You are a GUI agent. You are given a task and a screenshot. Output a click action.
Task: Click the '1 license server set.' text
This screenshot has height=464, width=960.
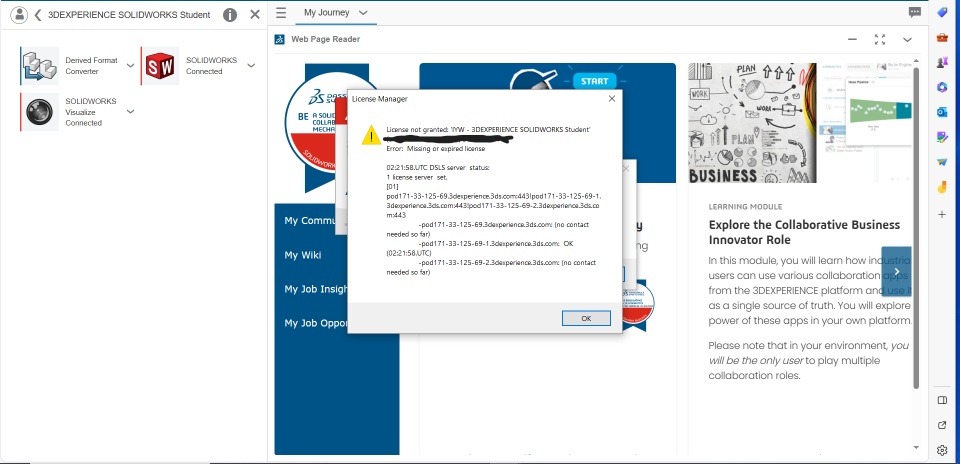tap(417, 177)
